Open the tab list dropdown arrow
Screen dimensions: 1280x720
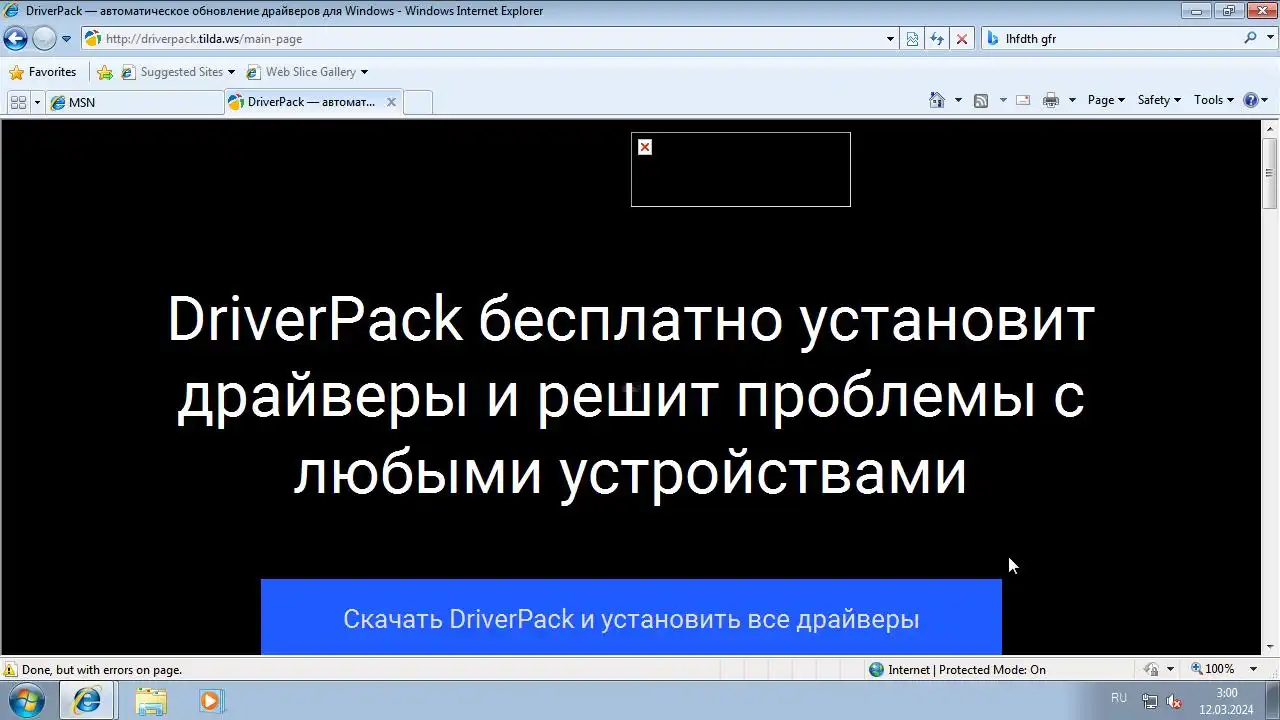[x=37, y=102]
